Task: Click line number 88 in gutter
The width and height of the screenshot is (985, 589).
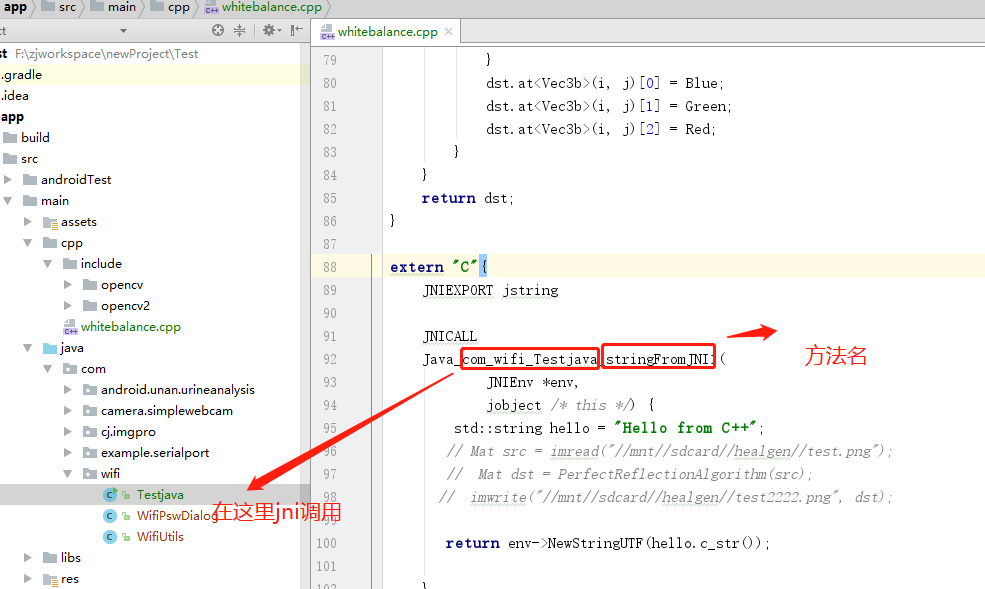Action: click(330, 267)
